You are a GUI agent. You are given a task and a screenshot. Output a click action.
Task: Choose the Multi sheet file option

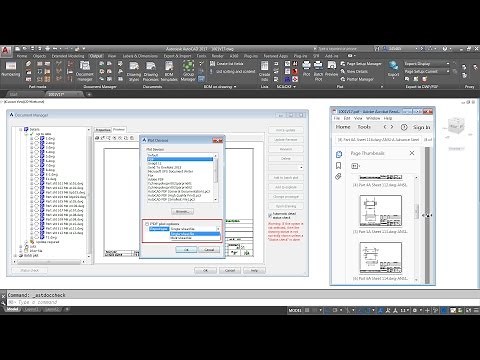click(x=195, y=238)
